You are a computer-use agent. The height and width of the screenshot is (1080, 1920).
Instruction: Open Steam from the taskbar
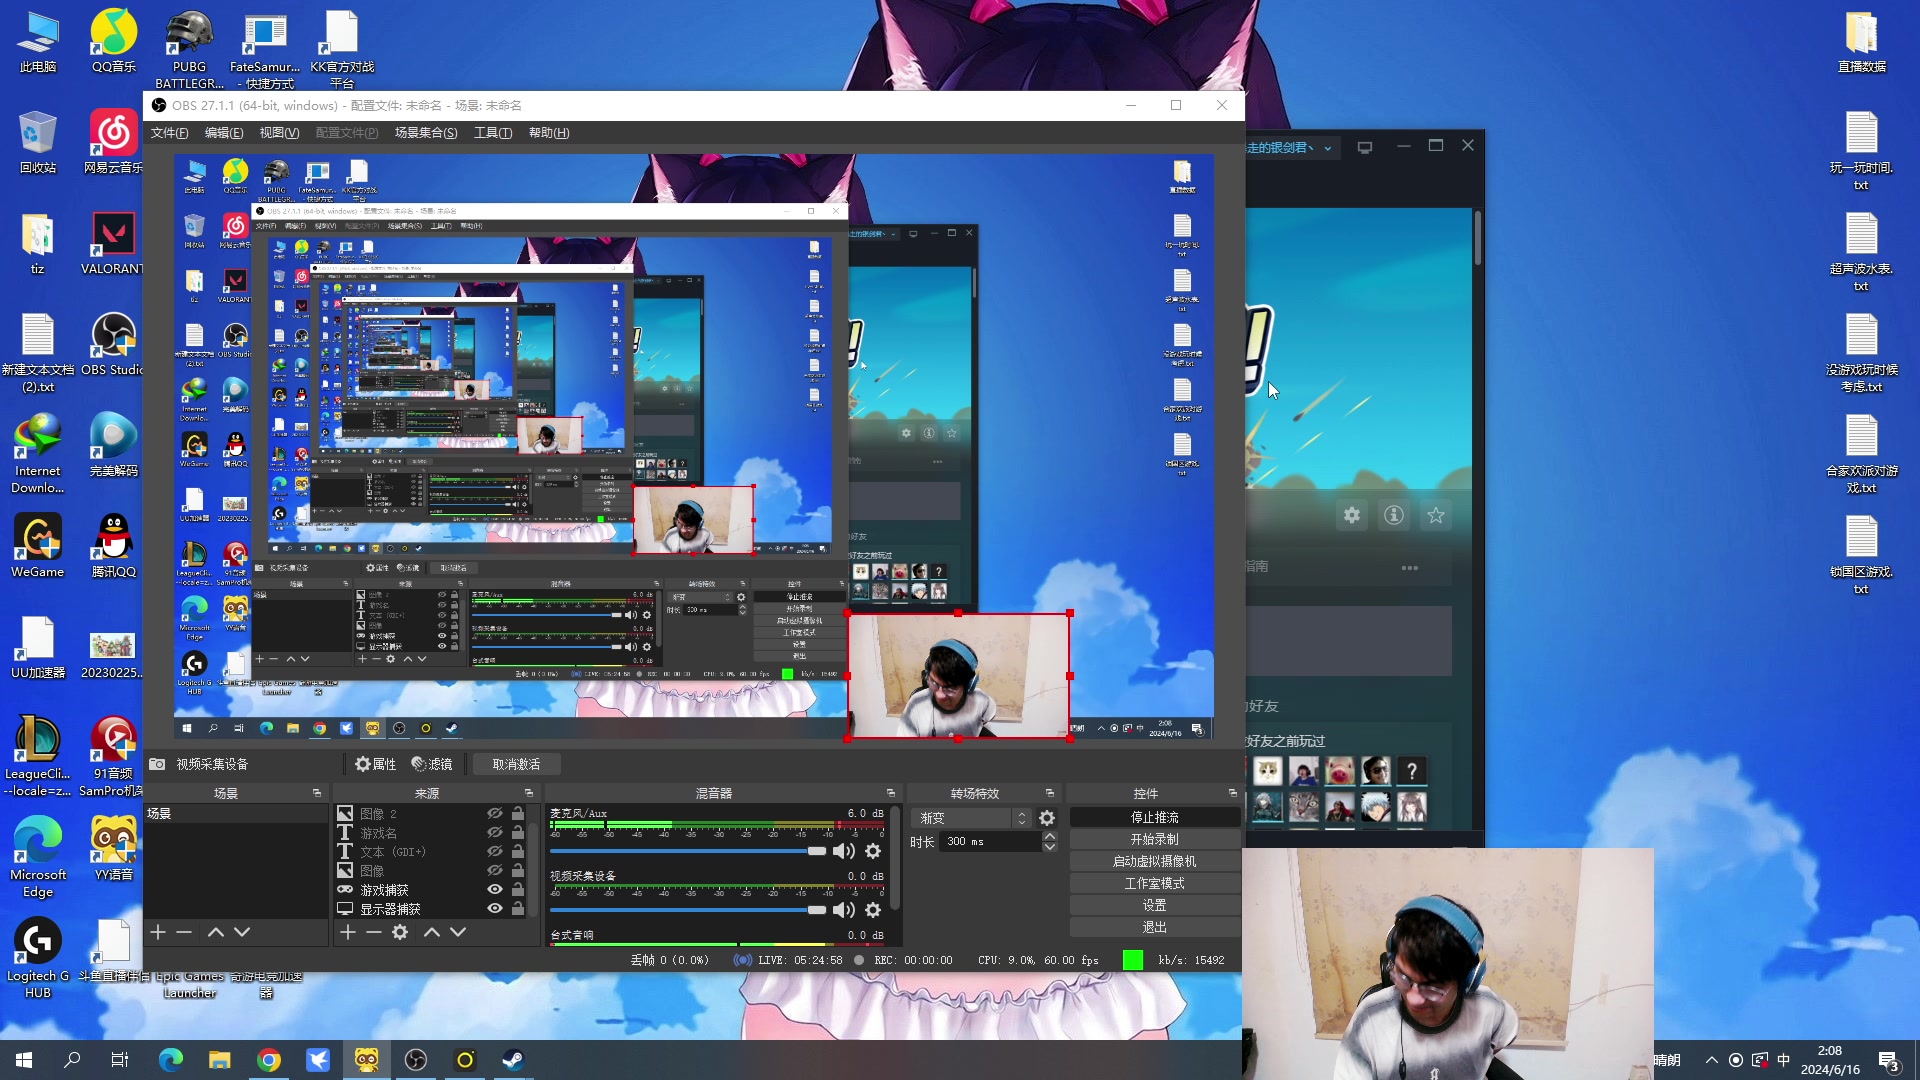click(513, 1060)
